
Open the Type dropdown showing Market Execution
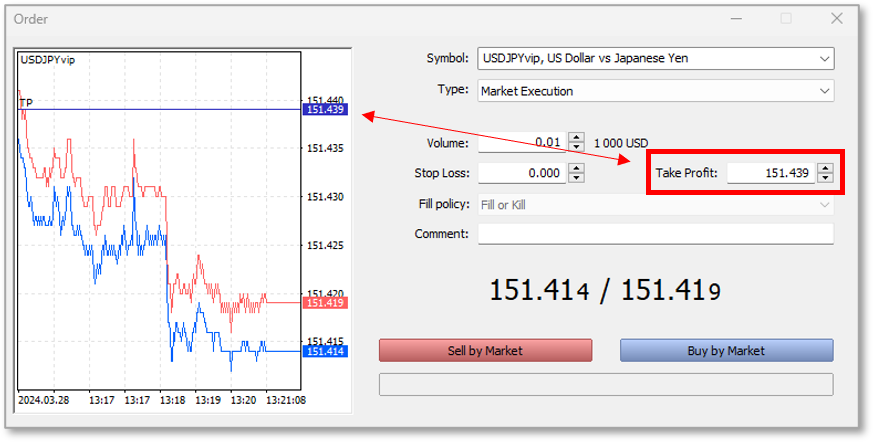pyautogui.click(x=655, y=91)
